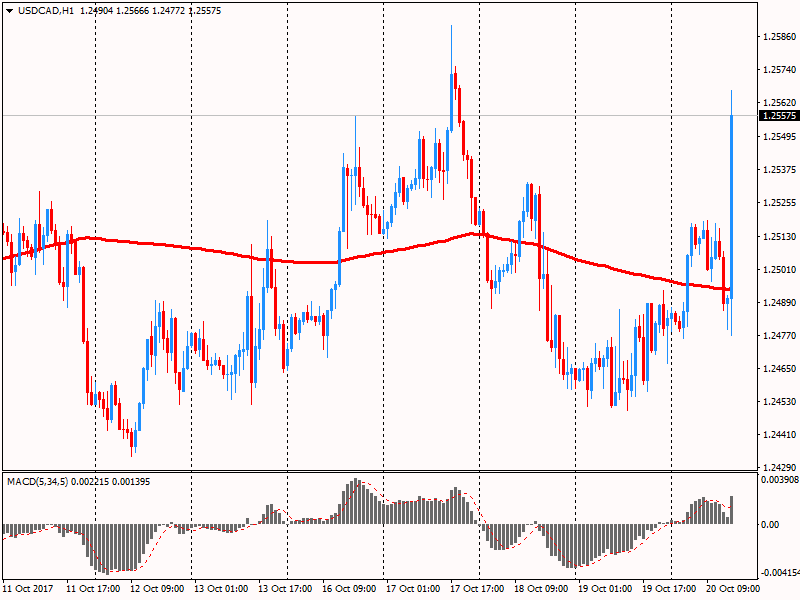
Task: Click the OHLC values 1.24904 1.25666 1.24772 1.25575
Action: [151, 11]
